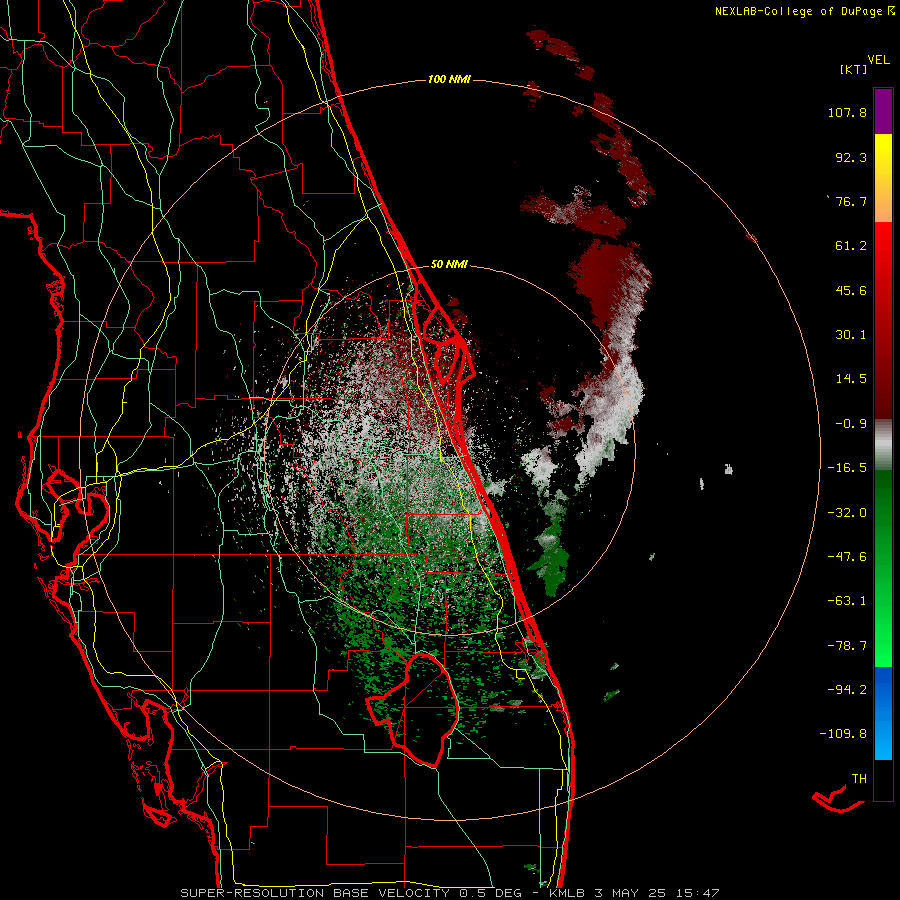
Task: Click the -94.2 velocity scale value
Action: pyautogui.click(x=847, y=689)
